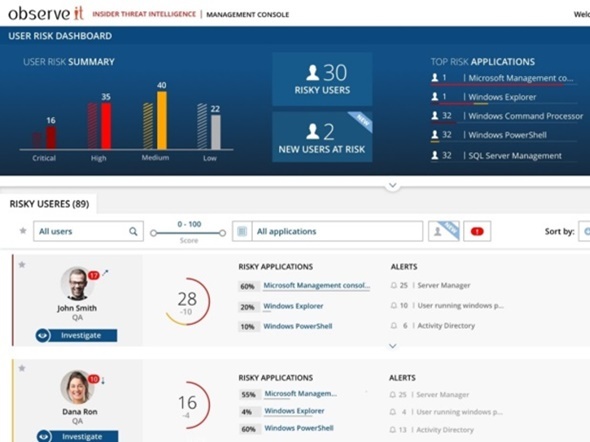Open the All applications dropdown
This screenshot has width=590, height=442.
coord(337,231)
